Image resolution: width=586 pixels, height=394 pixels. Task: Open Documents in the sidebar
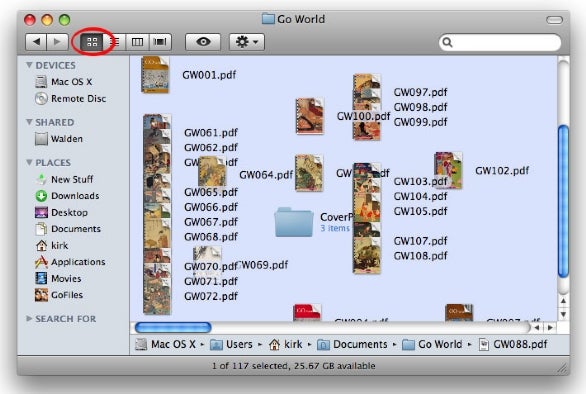(x=68, y=228)
